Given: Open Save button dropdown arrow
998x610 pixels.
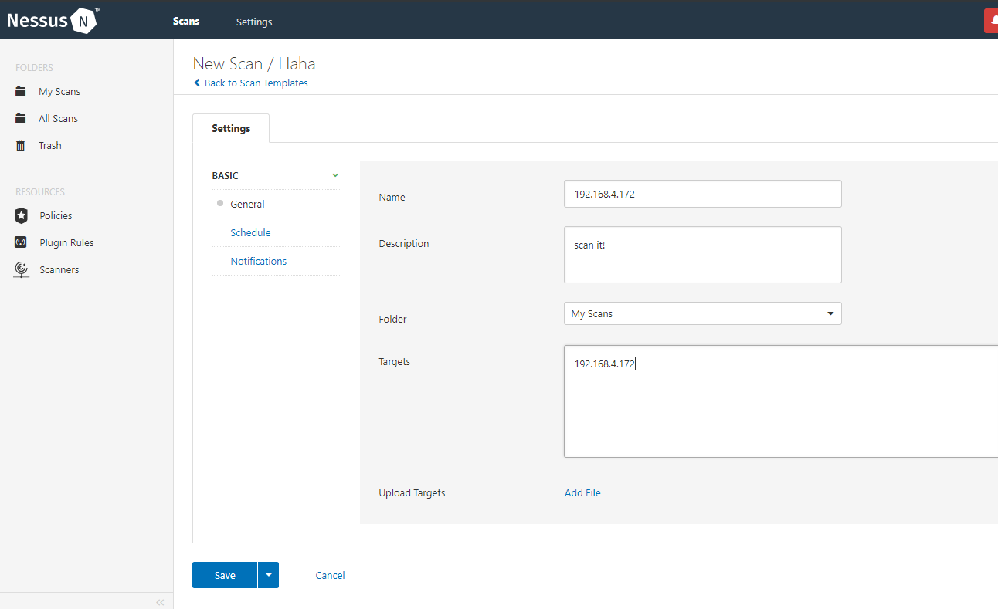Looking at the screenshot, I should click(x=269, y=575).
